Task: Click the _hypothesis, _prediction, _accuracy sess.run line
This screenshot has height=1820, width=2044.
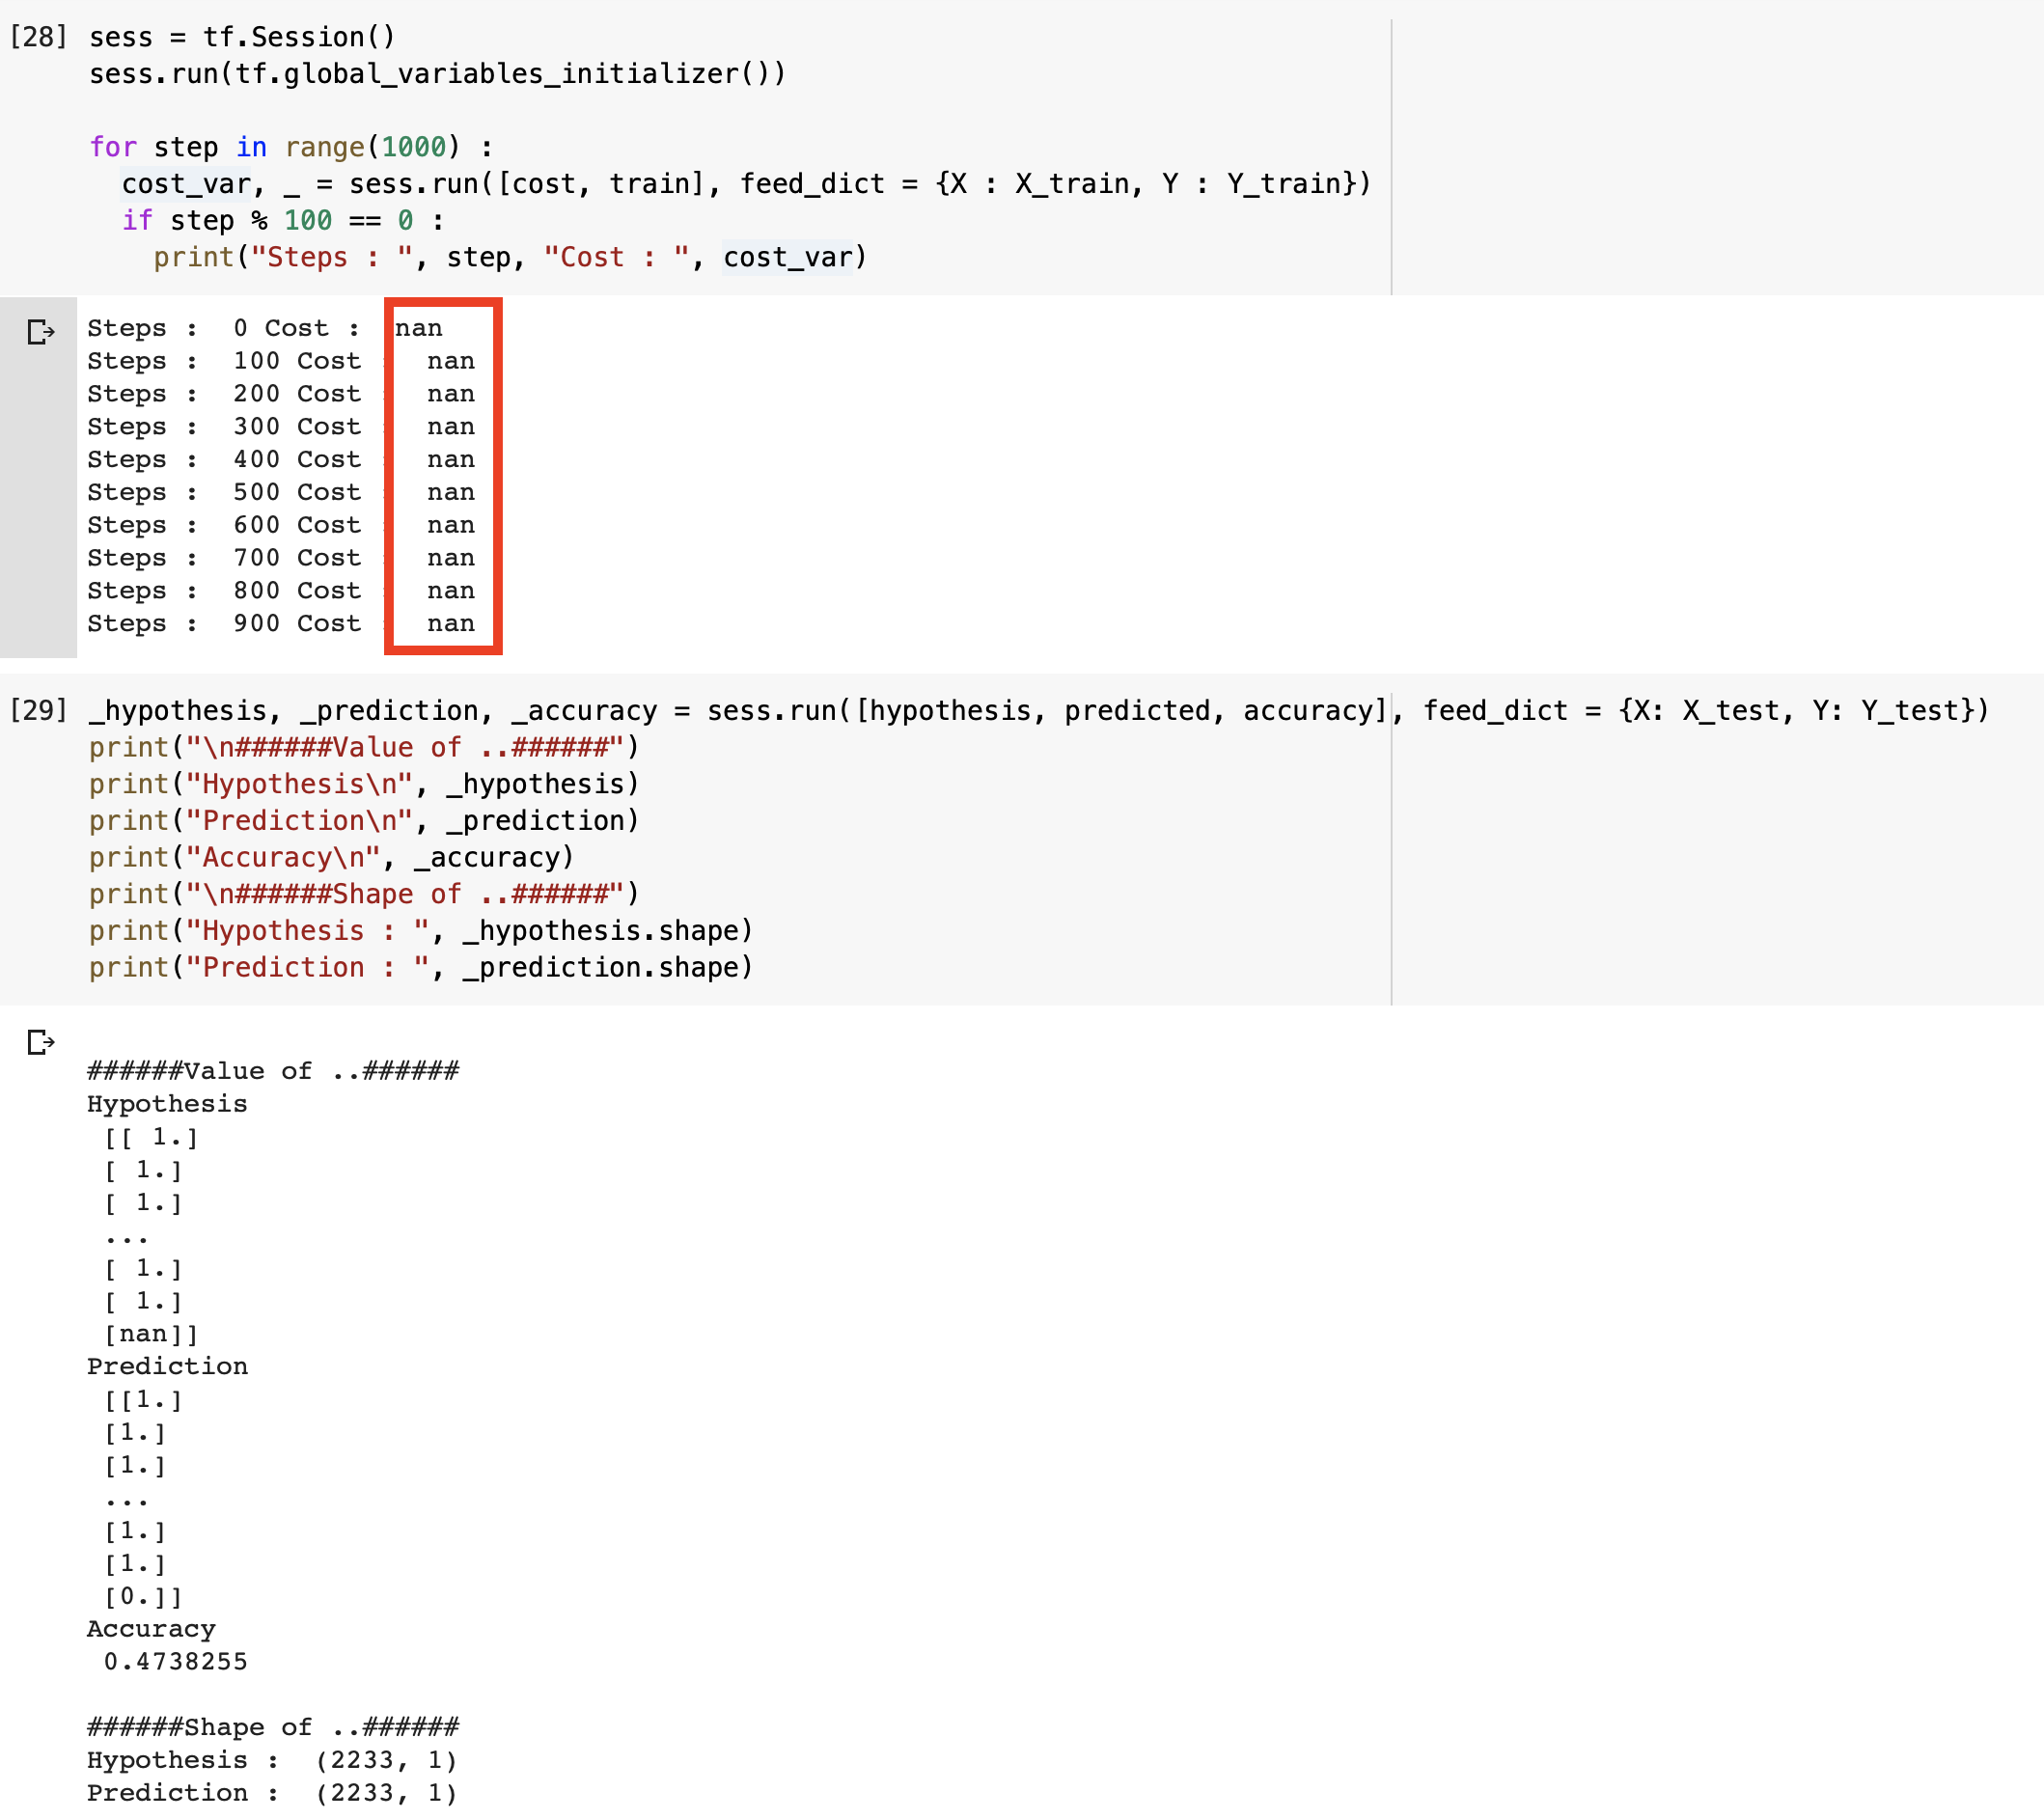Action: [x=700, y=711]
